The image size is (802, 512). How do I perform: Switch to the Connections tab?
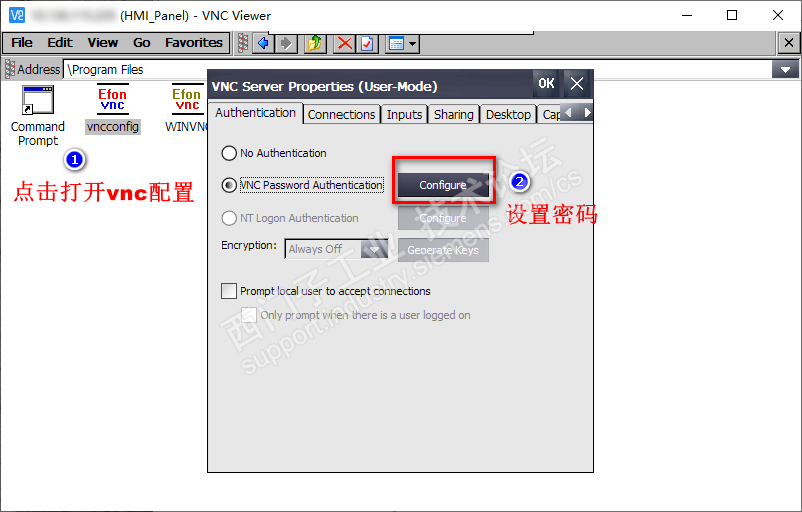point(341,115)
